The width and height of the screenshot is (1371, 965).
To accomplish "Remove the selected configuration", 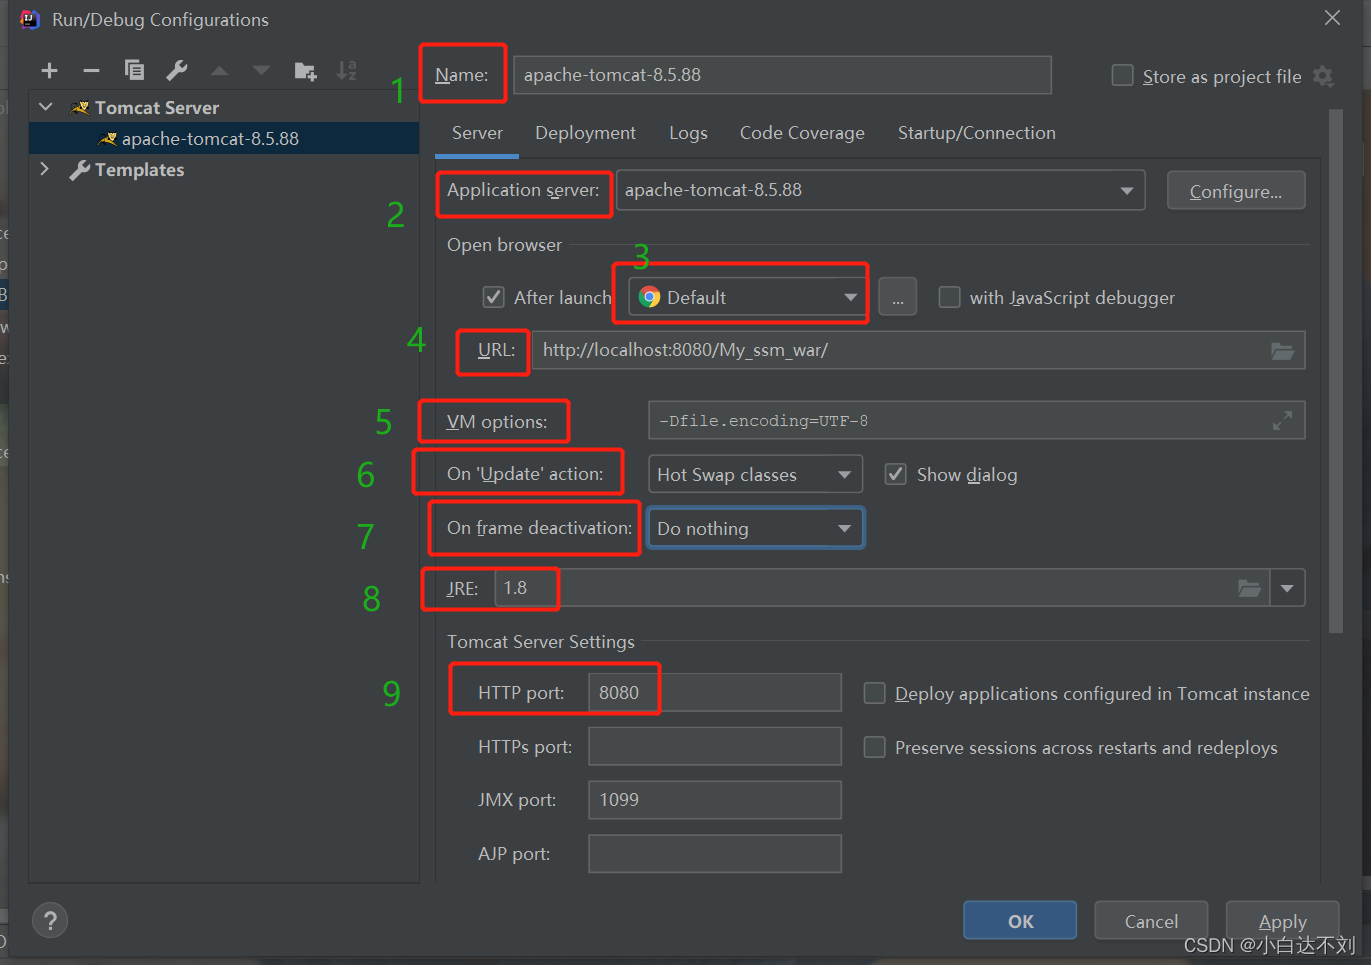I will pyautogui.click(x=91, y=70).
